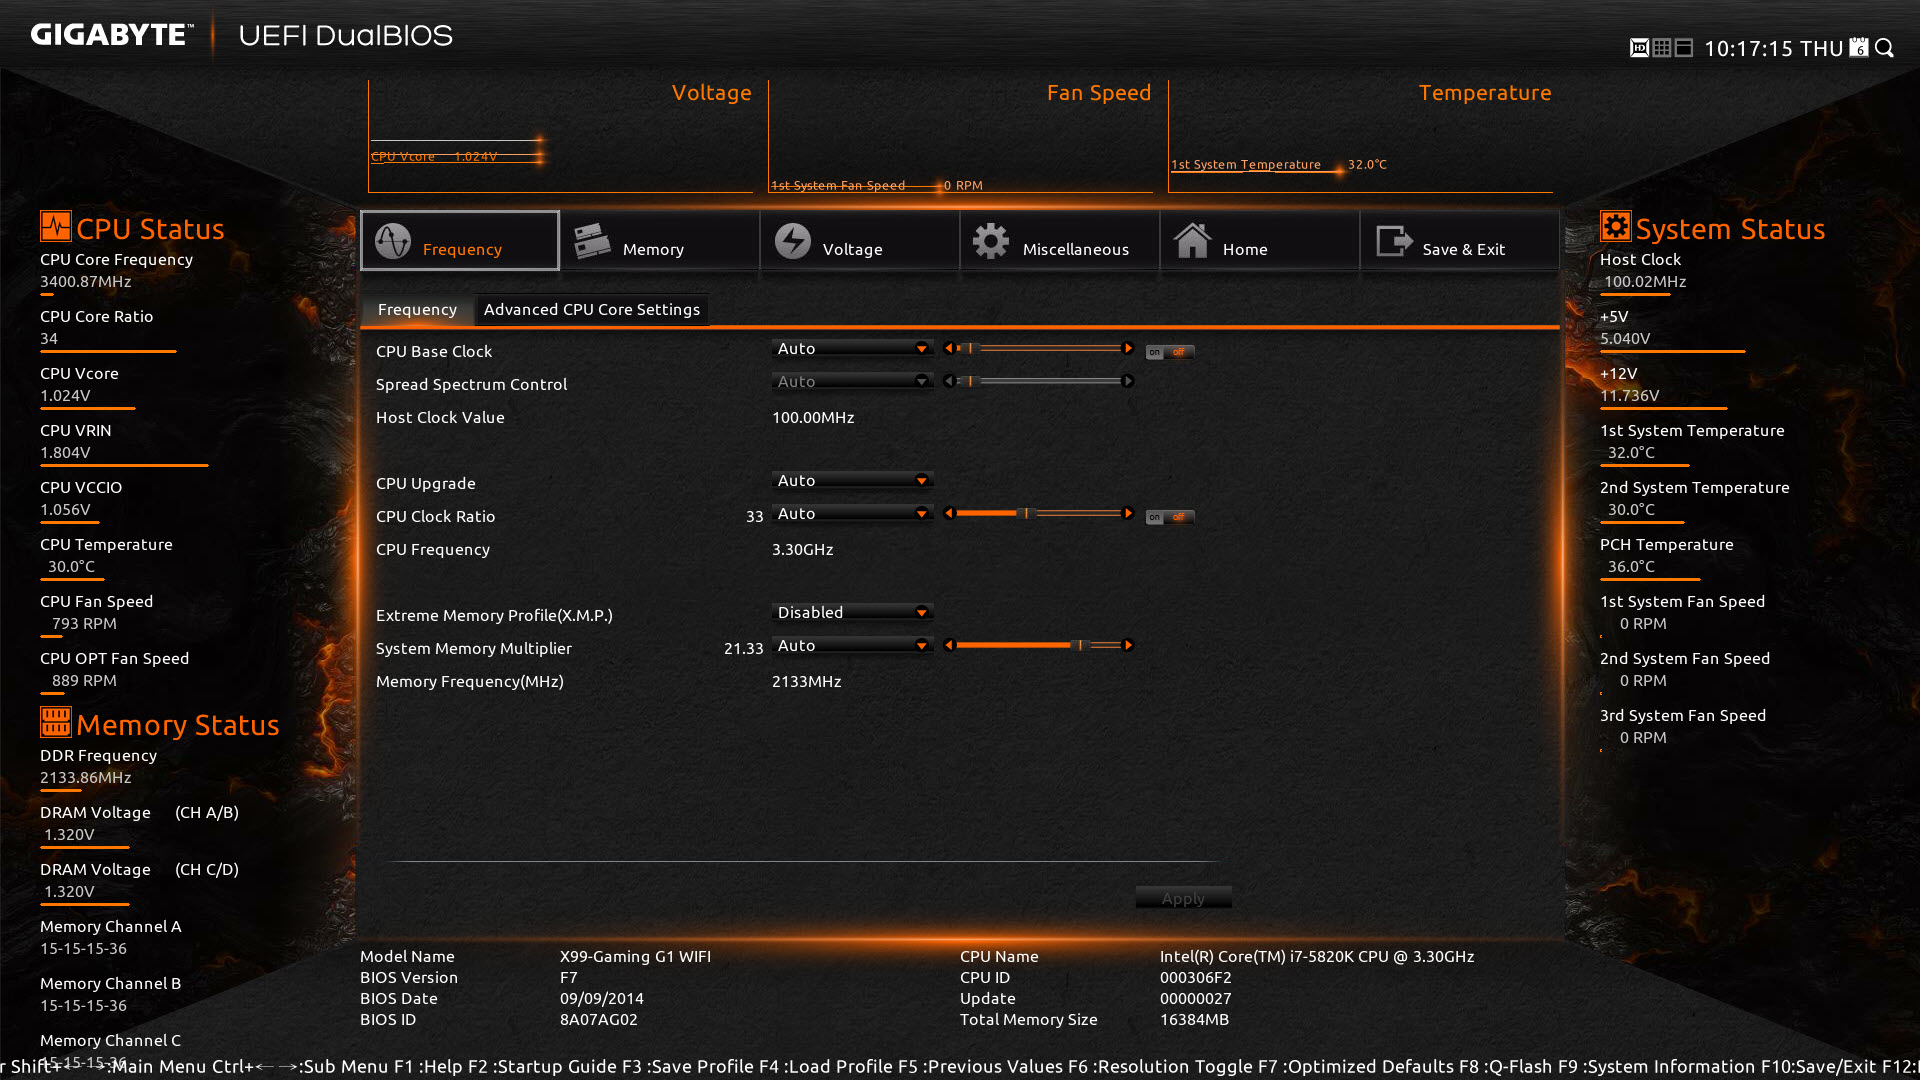
Task: Click the CPU Frequency 3.30GHz value
Action: (x=802, y=549)
